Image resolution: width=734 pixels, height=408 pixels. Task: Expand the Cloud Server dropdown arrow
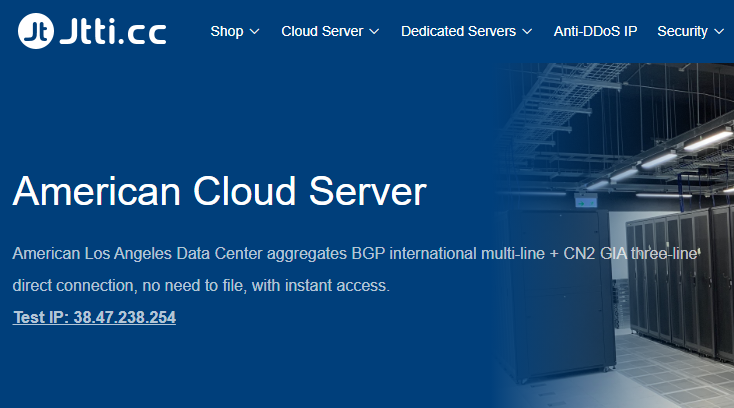374,32
